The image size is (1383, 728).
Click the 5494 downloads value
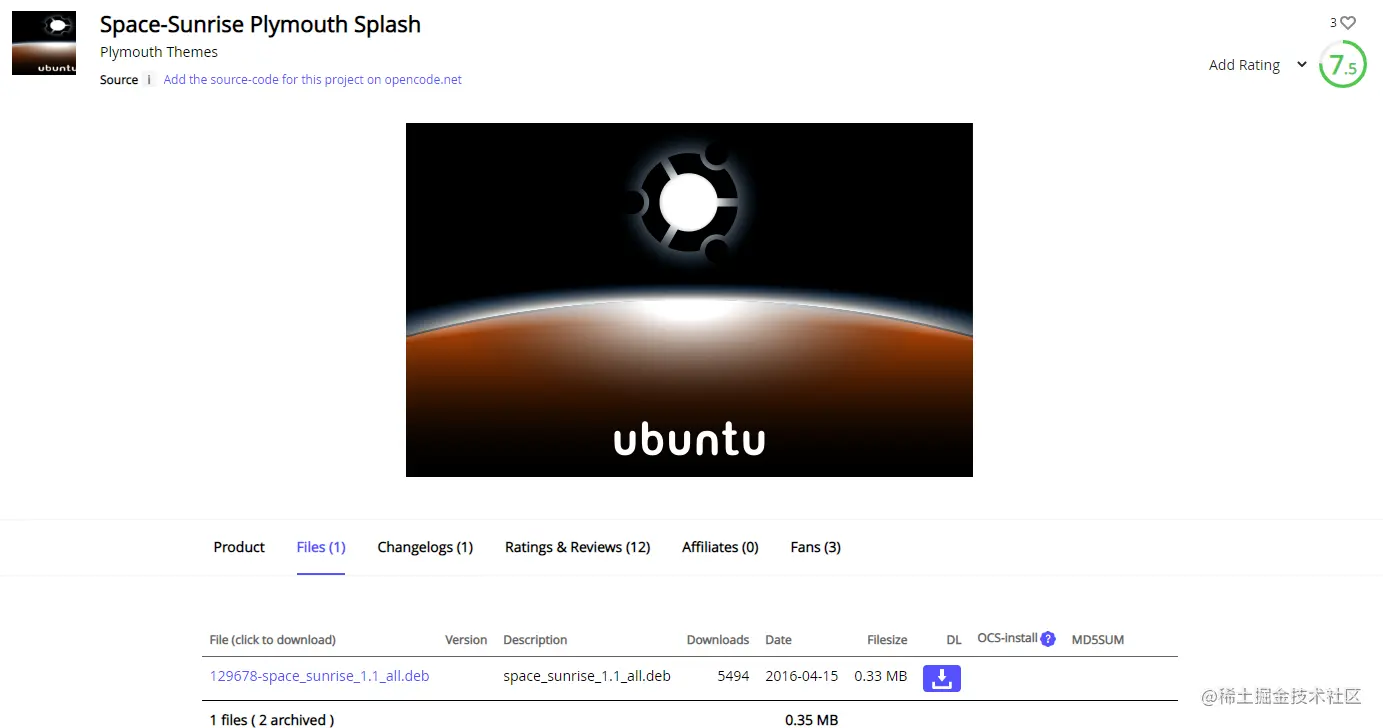pyautogui.click(x=733, y=676)
